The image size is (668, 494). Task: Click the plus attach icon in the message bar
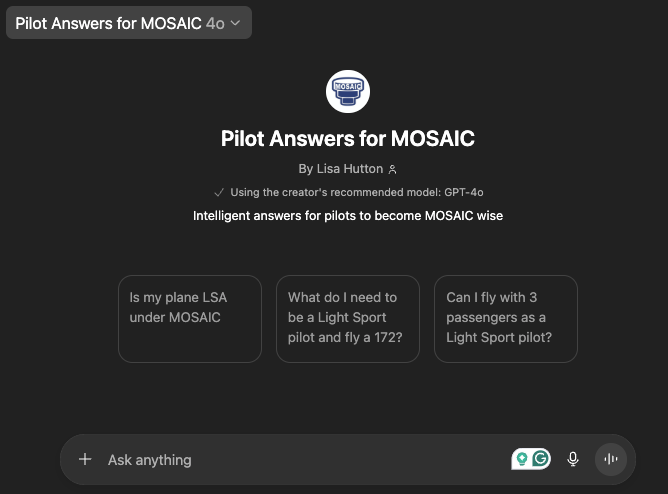[85, 459]
